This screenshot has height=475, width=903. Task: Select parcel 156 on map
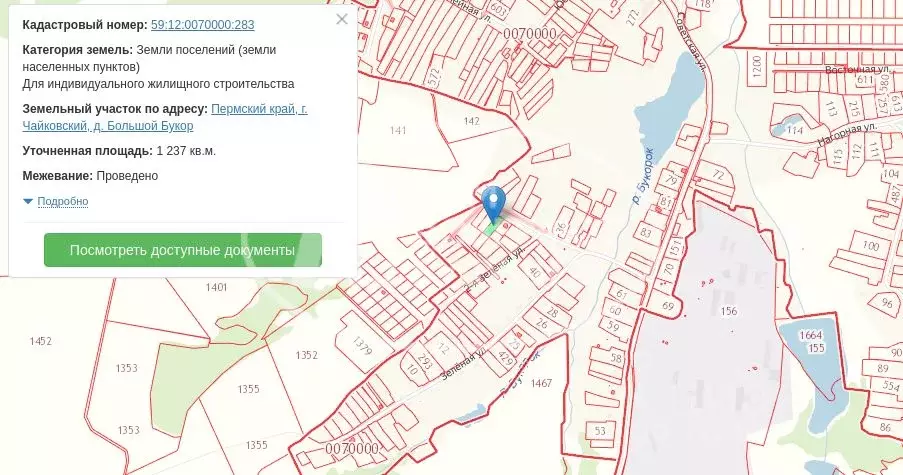pos(729,311)
